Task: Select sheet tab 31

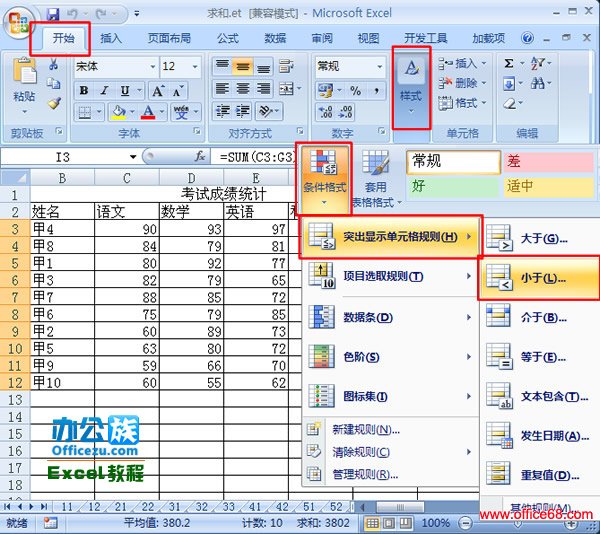Action: 174,507
